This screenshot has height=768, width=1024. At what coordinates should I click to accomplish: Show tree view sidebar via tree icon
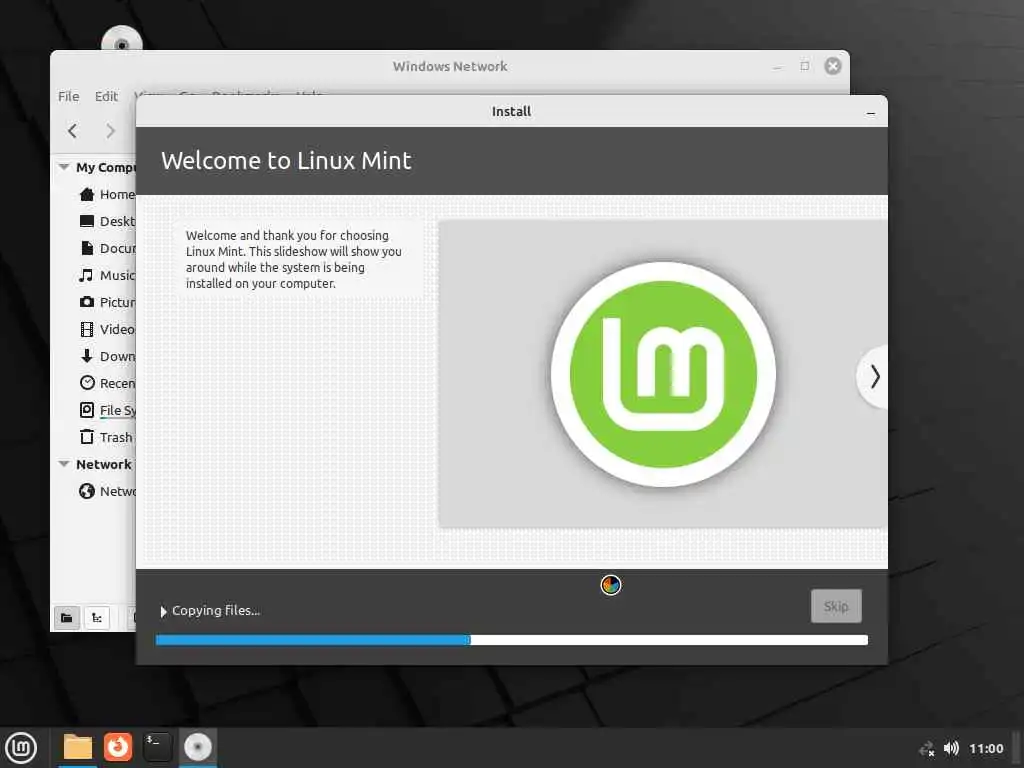(97, 617)
